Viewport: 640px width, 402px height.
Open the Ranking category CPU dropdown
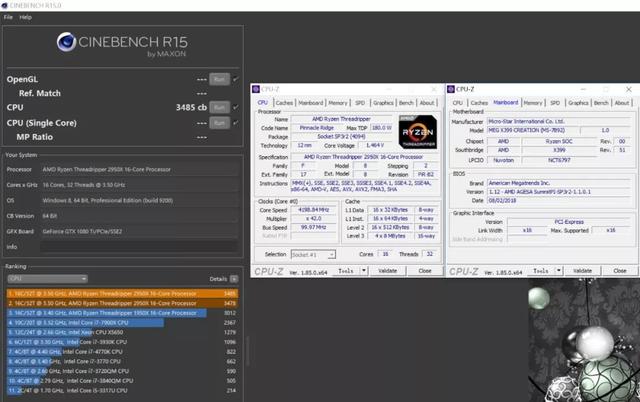(47, 279)
